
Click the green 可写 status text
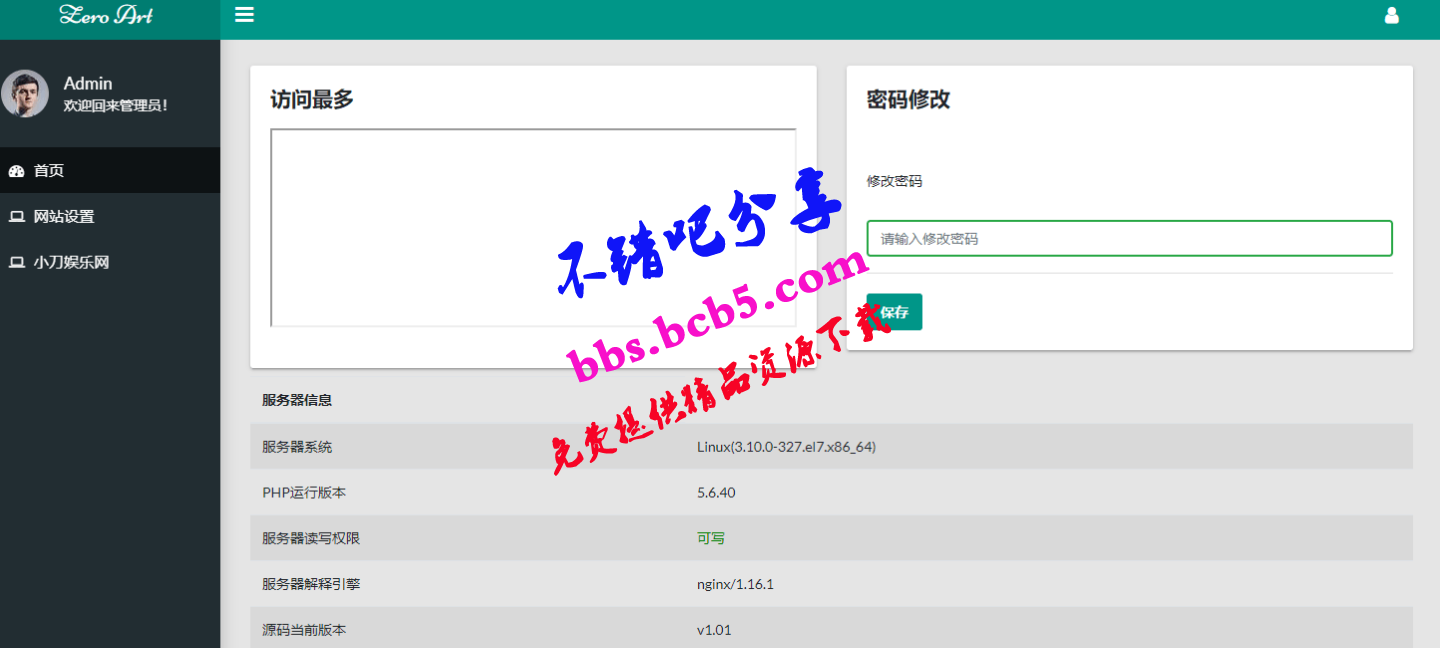click(711, 538)
